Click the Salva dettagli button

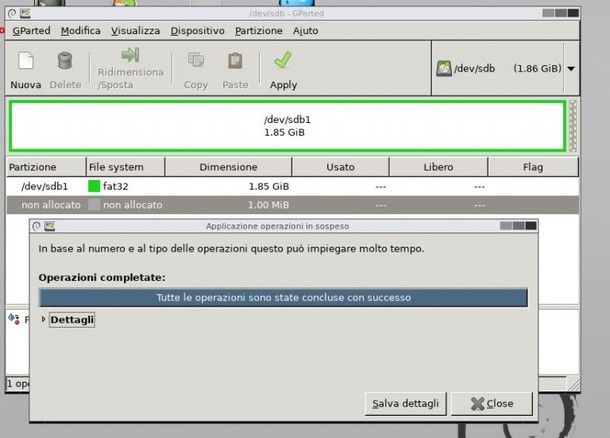[x=405, y=404]
